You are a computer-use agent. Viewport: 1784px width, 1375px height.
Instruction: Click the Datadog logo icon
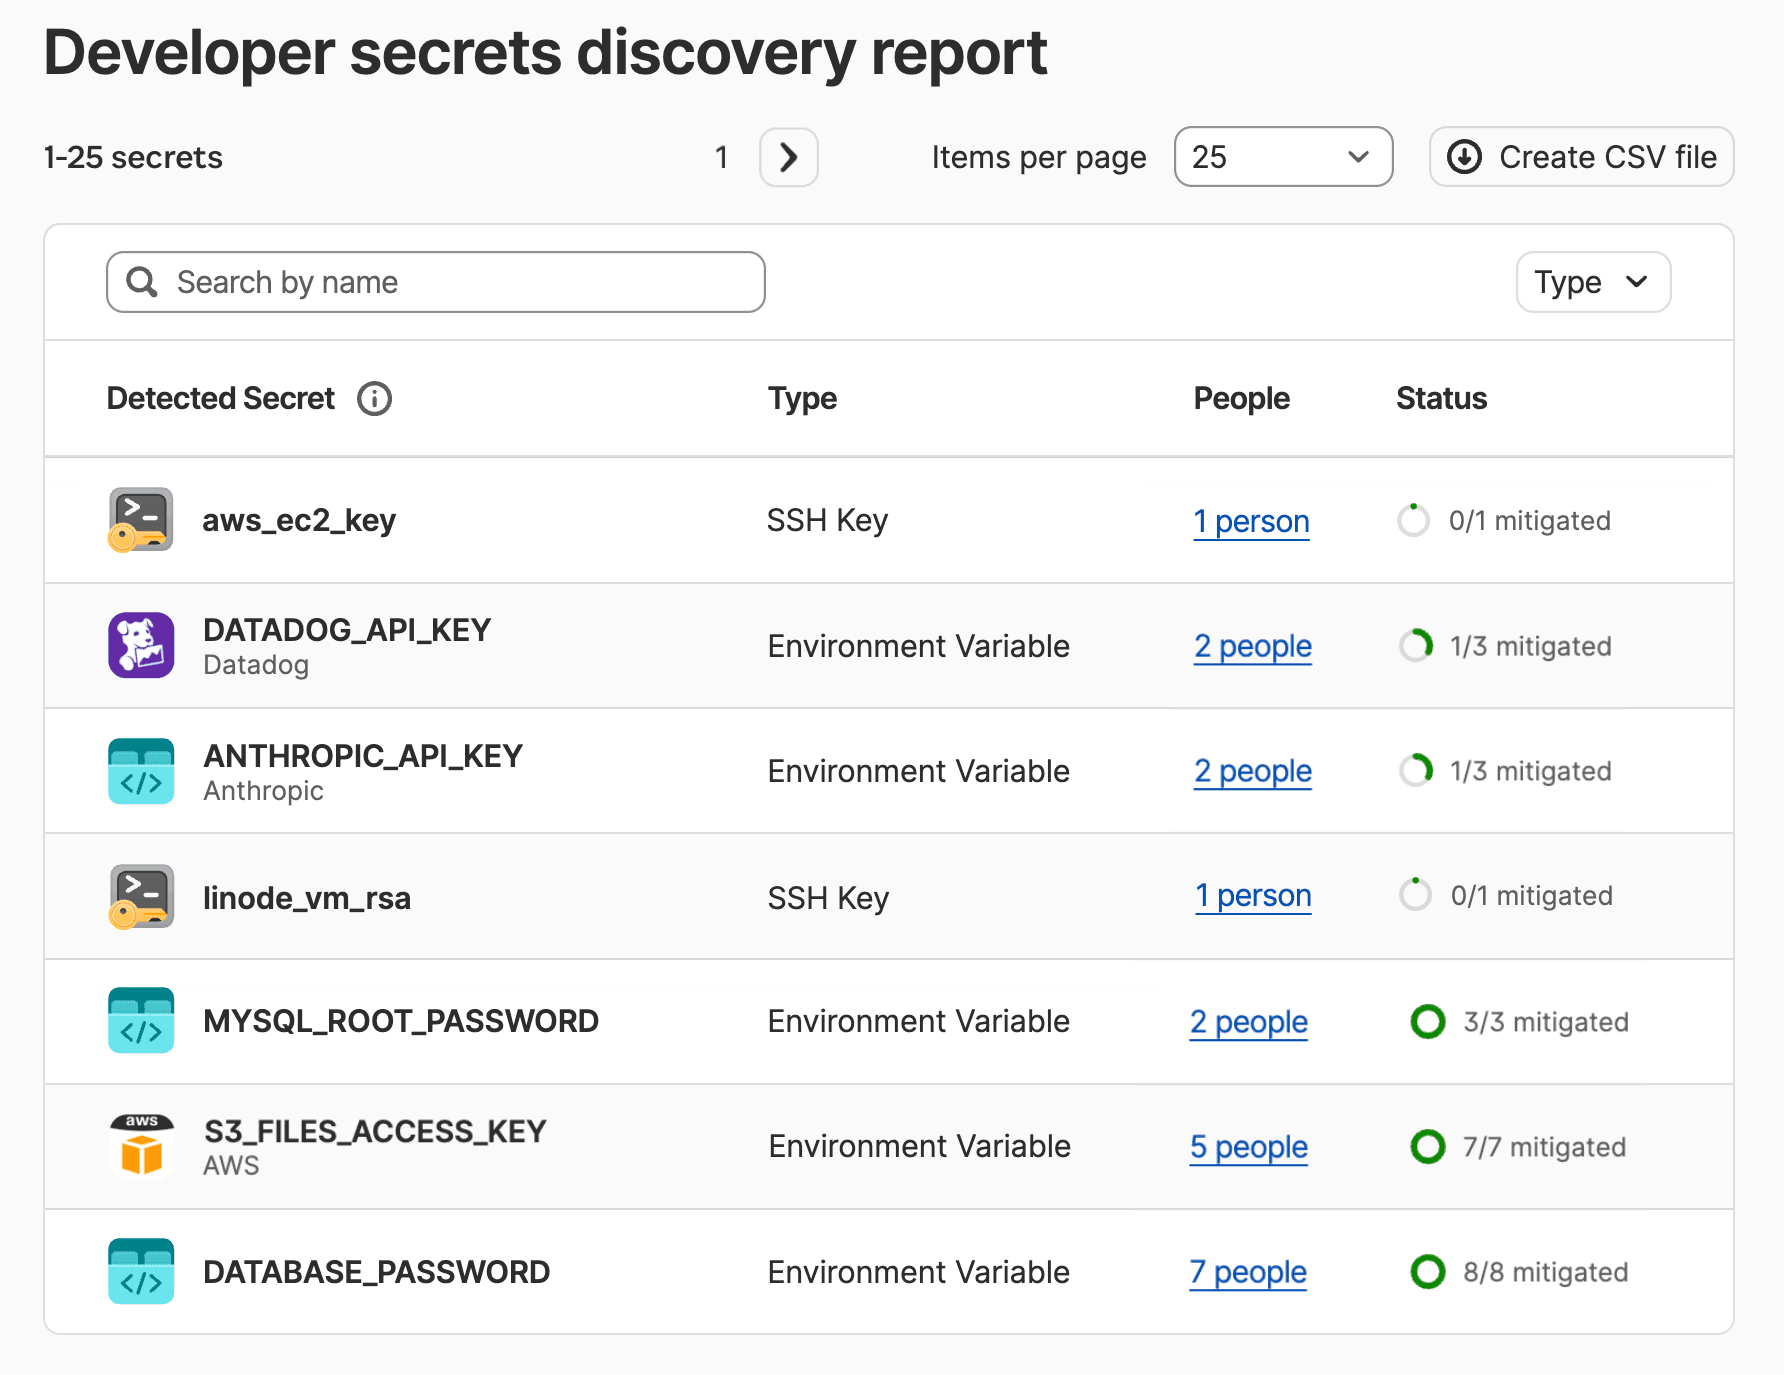pyautogui.click(x=141, y=645)
